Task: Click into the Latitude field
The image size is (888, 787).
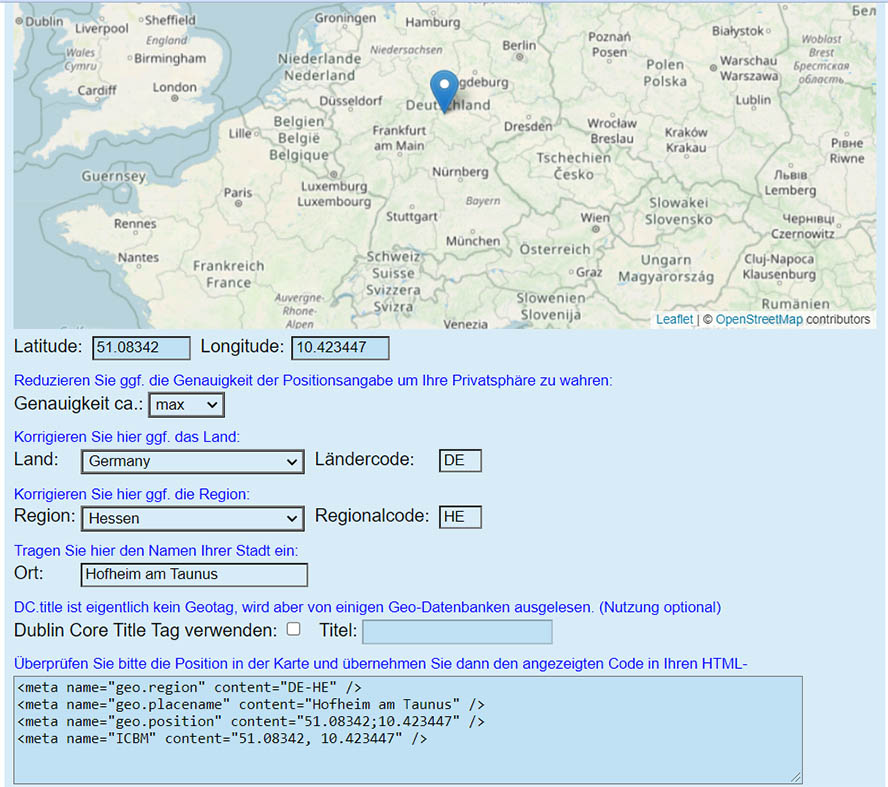Action: (141, 348)
